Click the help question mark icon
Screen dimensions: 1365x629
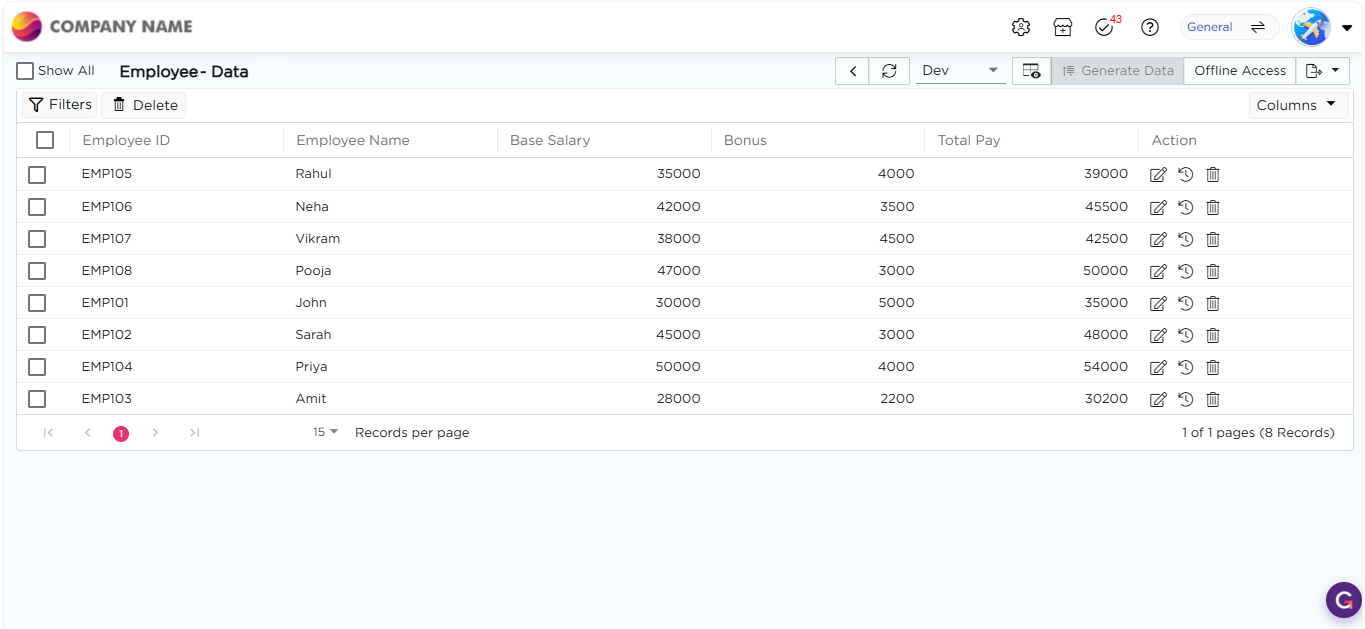point(1150,27)
